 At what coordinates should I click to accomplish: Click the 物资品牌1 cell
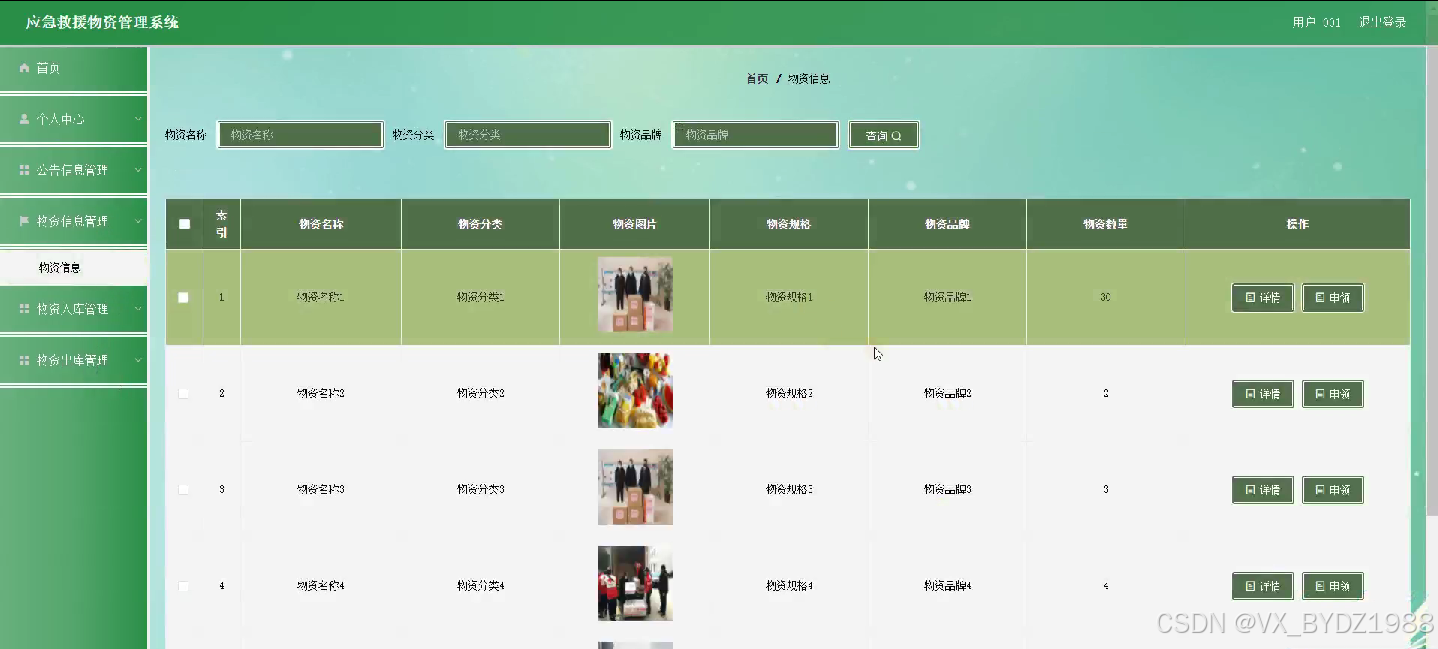coord(947,297)
